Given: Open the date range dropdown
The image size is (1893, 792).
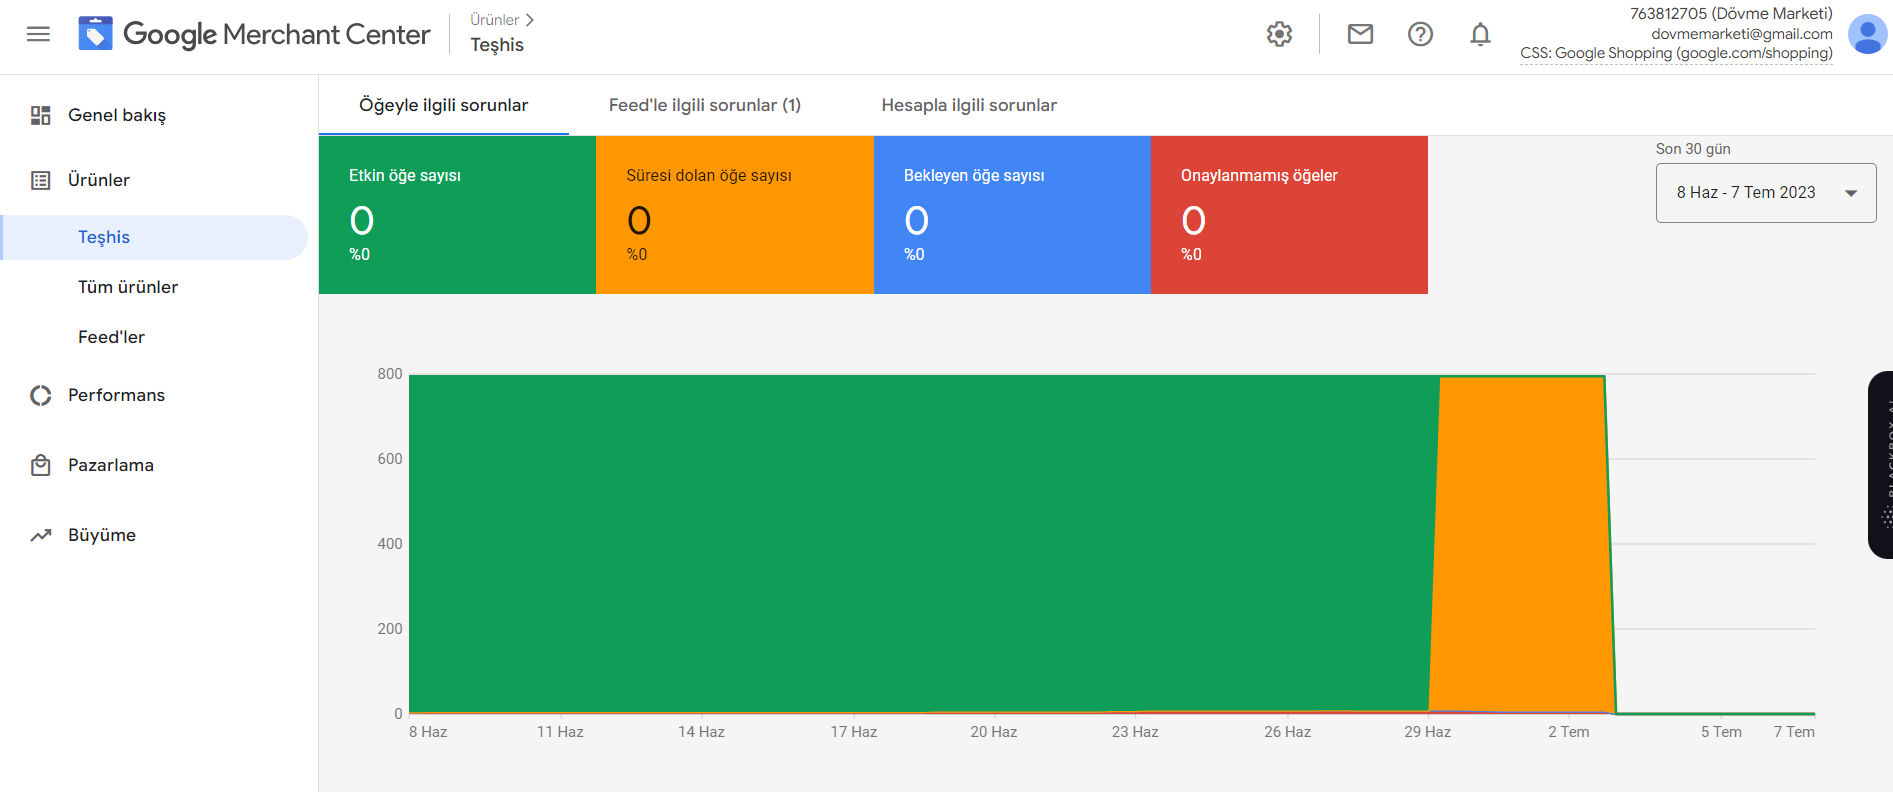Looking at the screenshot, I should pos(1765,193).
